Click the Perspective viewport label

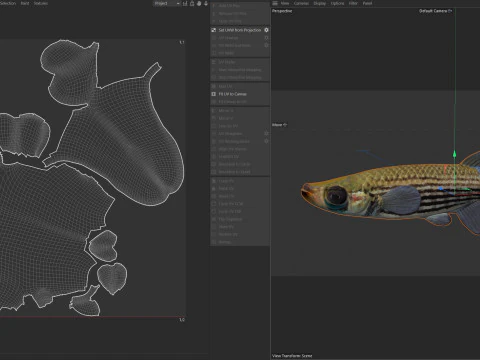(x=282, y=11)
